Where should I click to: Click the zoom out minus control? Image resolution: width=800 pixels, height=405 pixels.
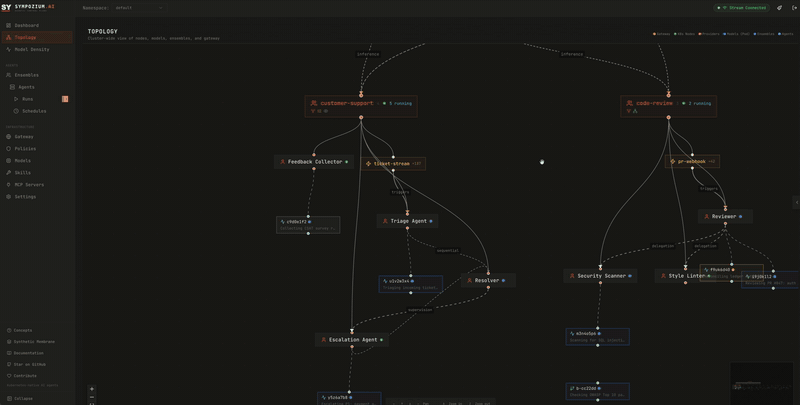click(92, 396)
